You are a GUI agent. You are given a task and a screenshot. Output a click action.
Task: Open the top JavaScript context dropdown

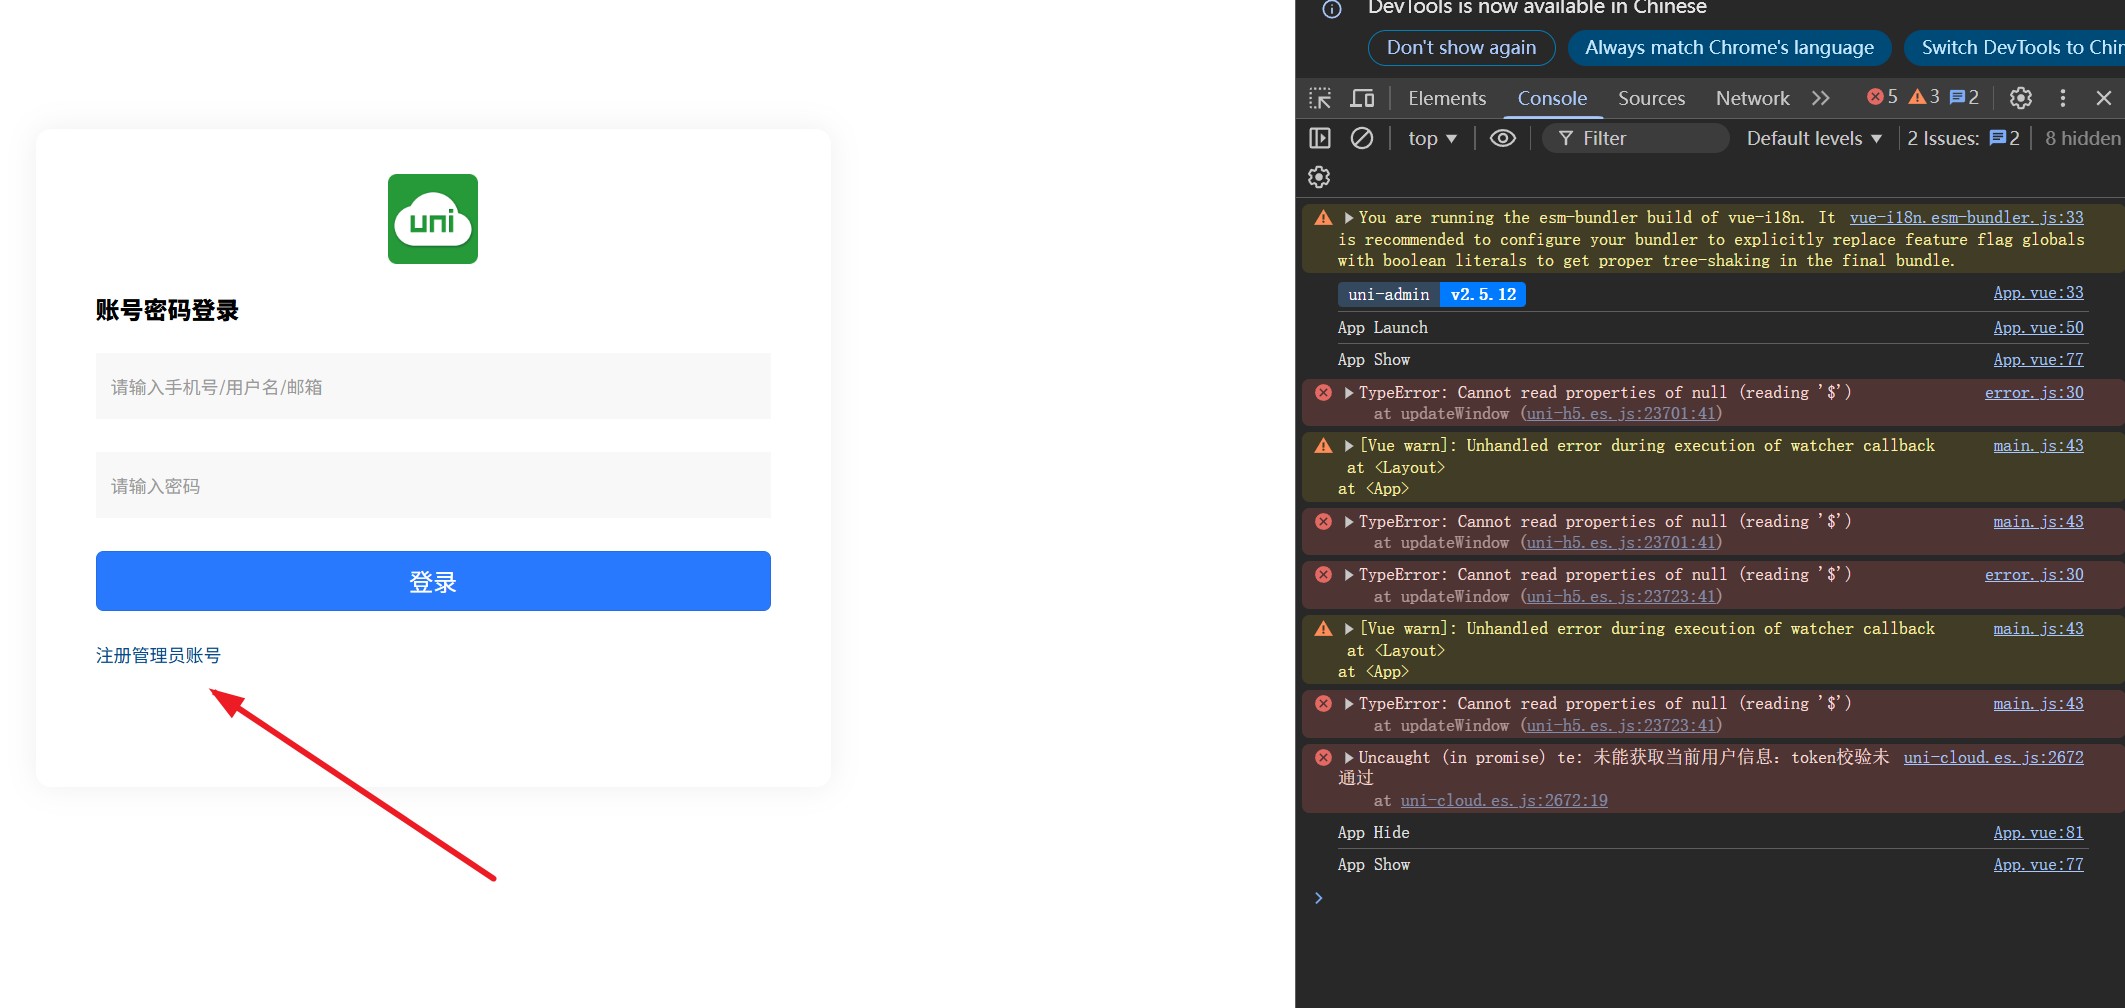click(1432, 138)
